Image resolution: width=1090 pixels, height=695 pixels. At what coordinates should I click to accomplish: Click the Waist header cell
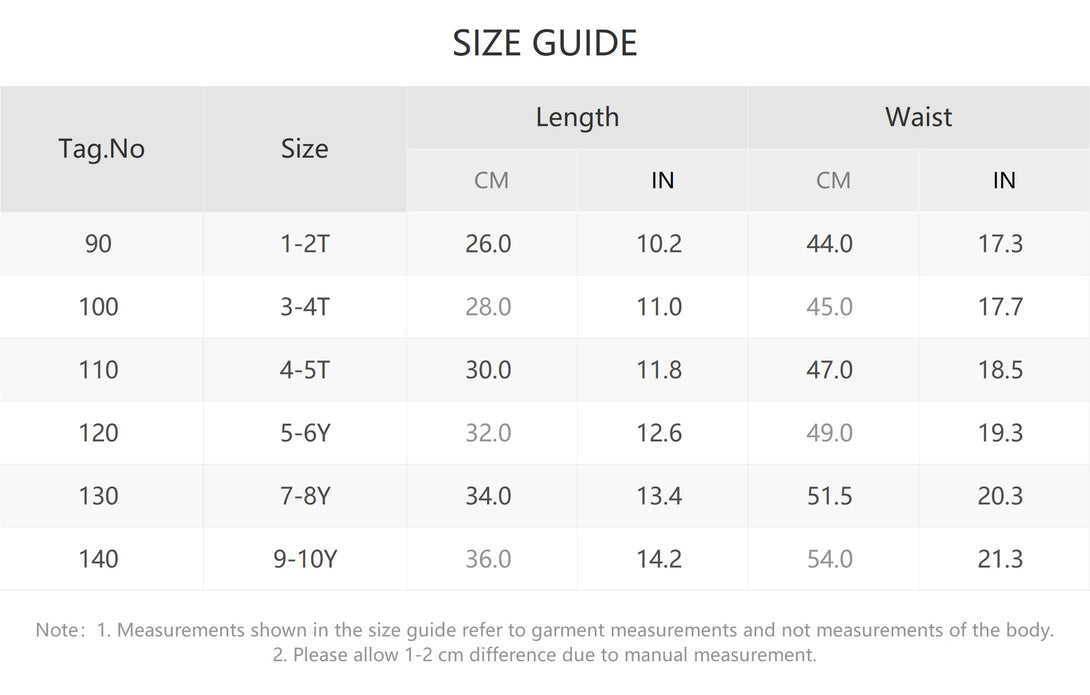pyautogui.click(x=919, y=117)
